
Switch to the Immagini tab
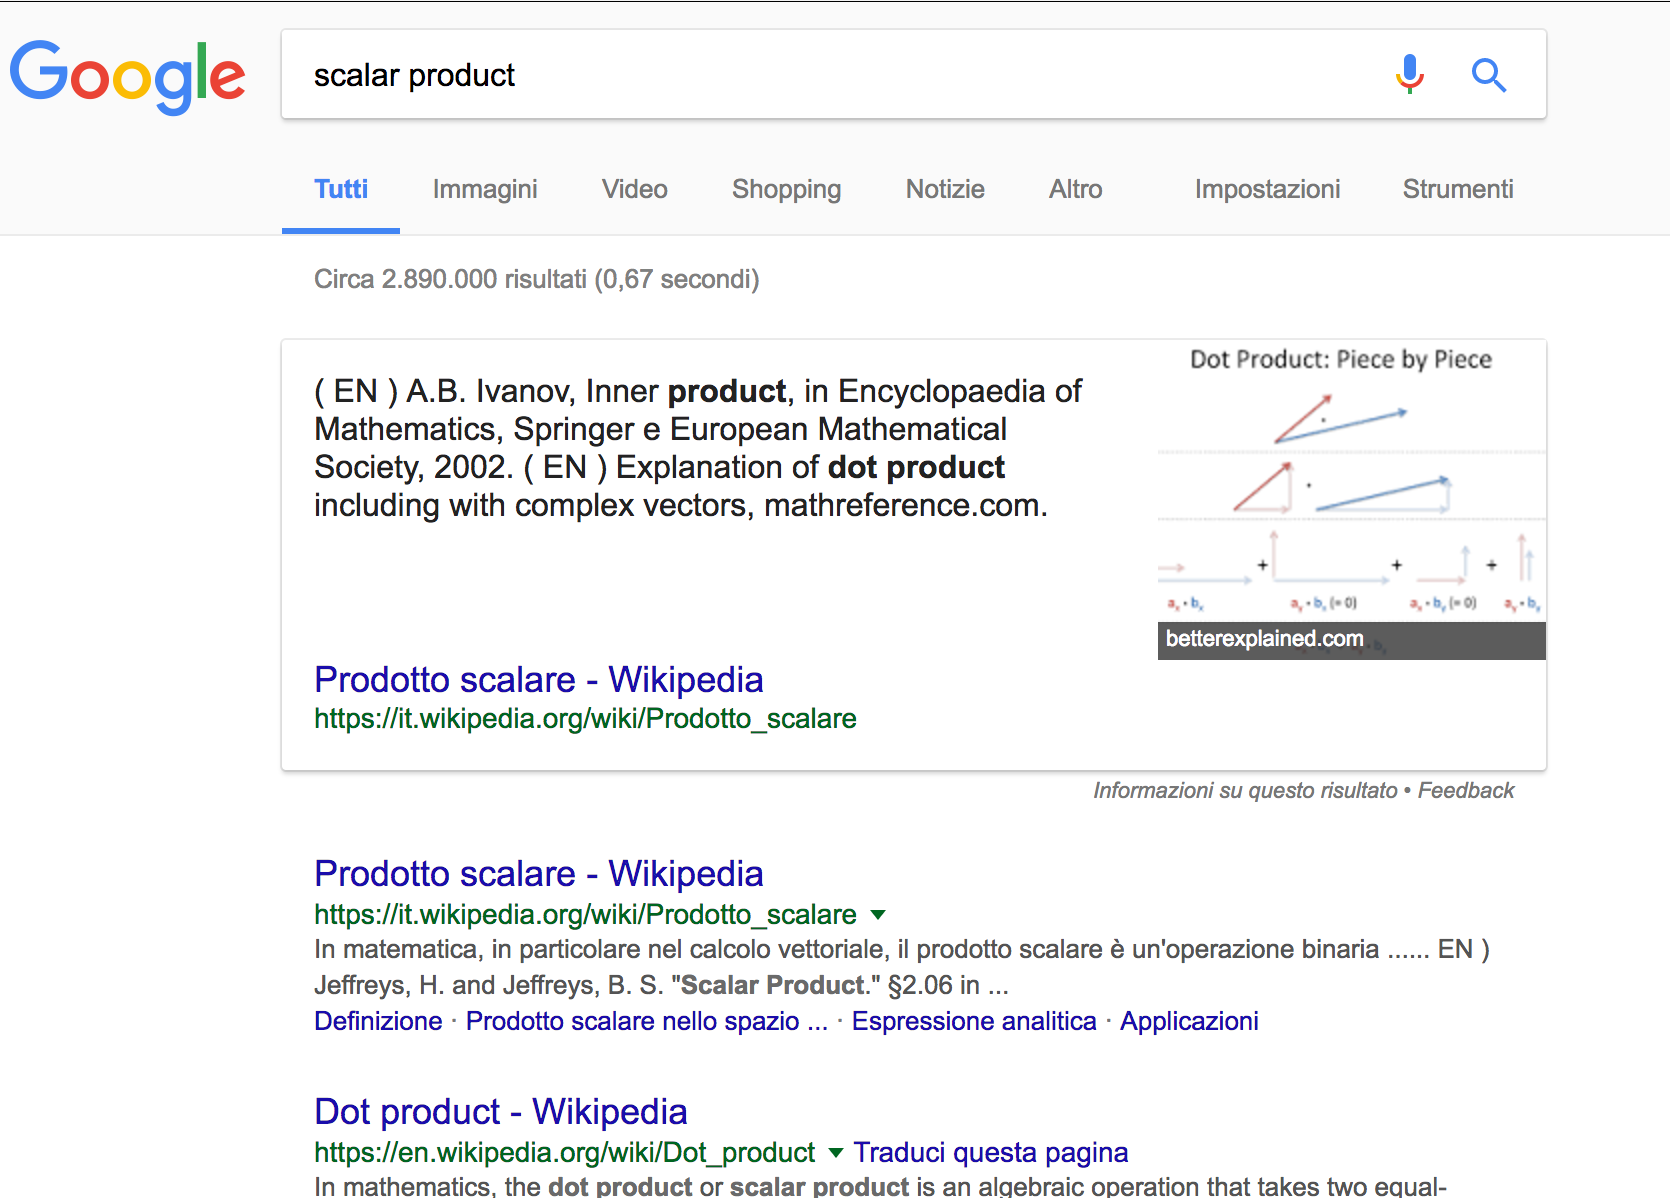coord(485,189)
